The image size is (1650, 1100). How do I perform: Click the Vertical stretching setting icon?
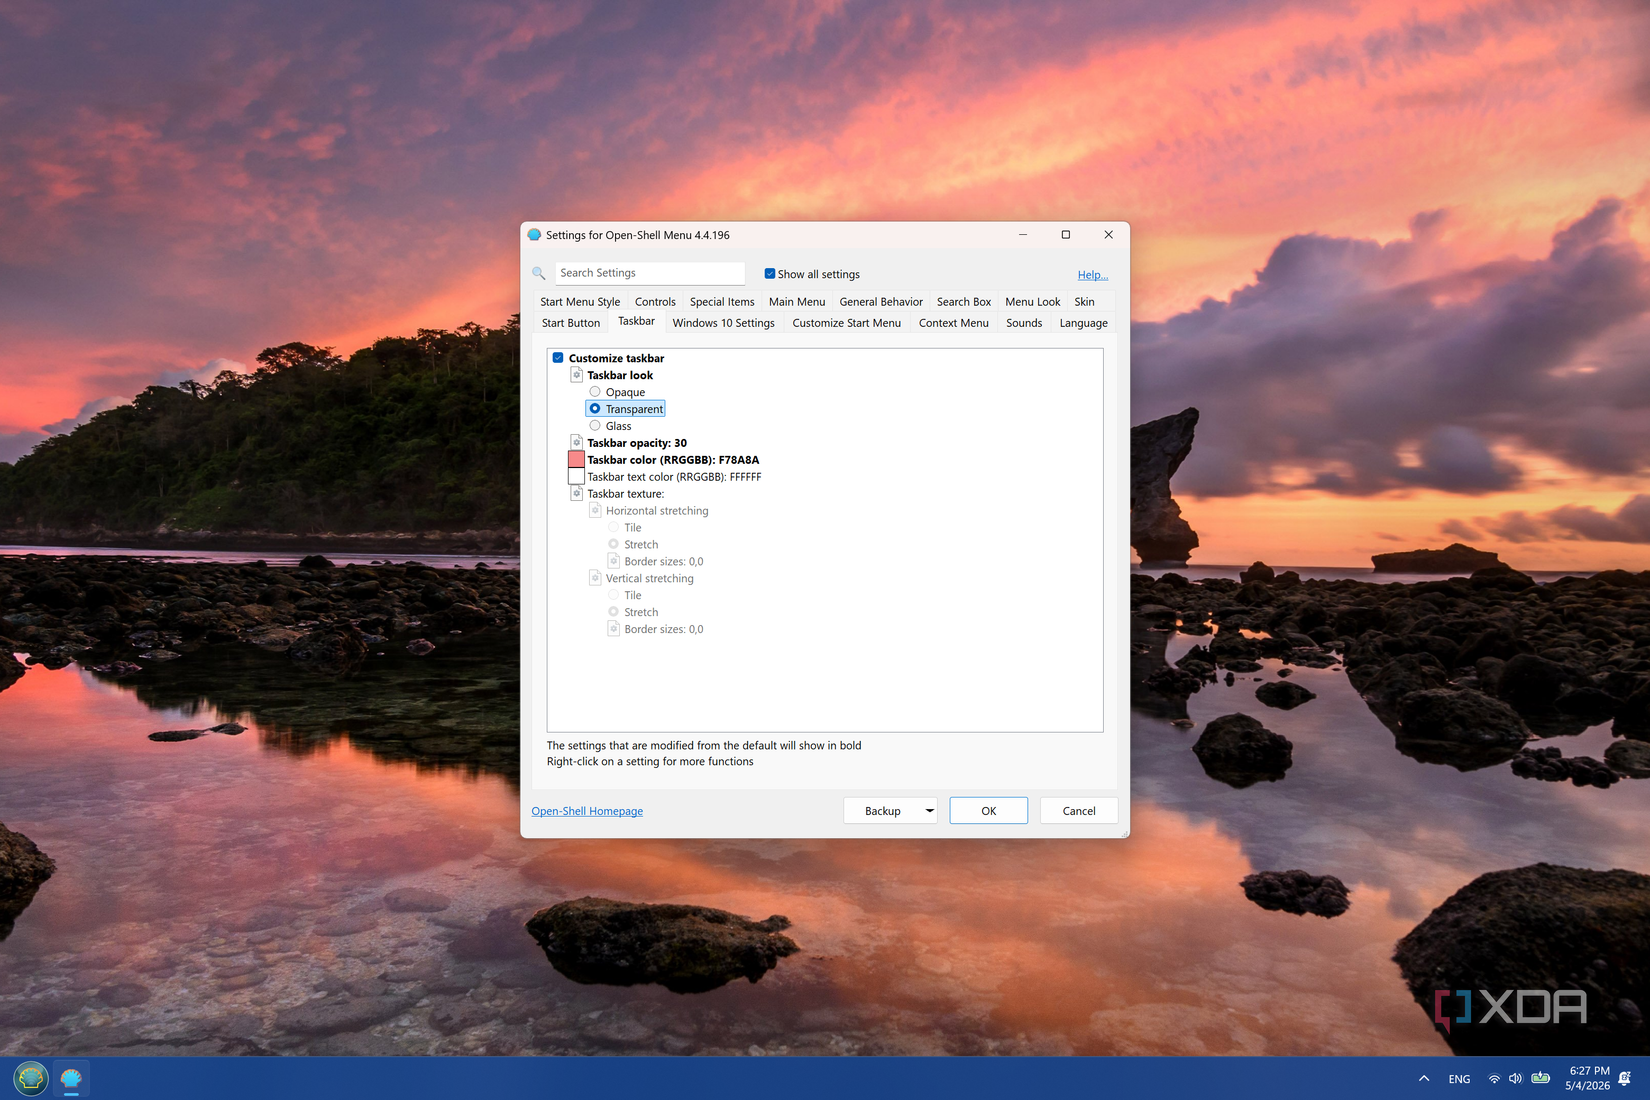click(595, 578)
